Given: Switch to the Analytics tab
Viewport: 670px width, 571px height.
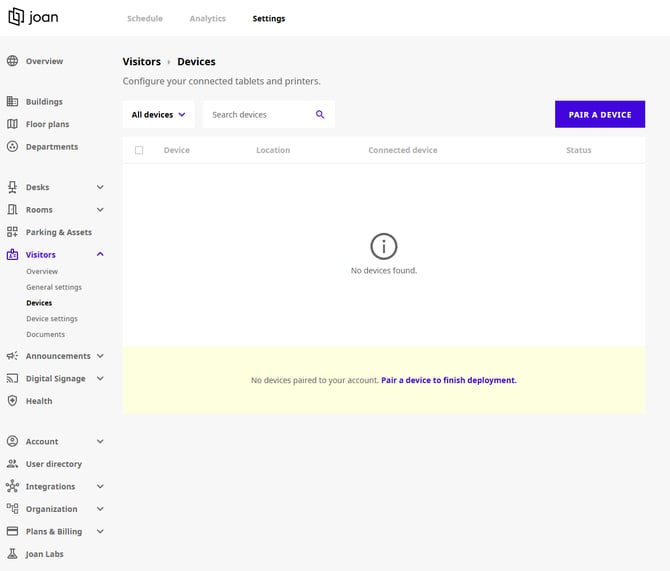Looking at the screenshot, I should tap(208, 19).
